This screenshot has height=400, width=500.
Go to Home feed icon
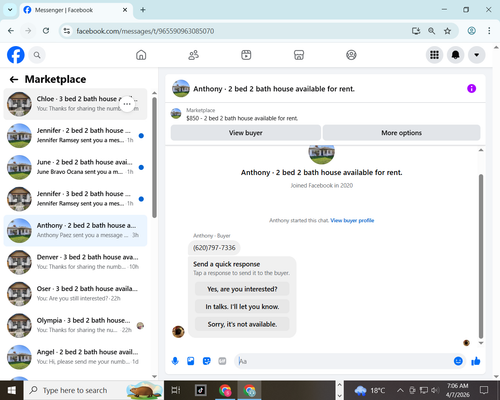tap(141, 55)
